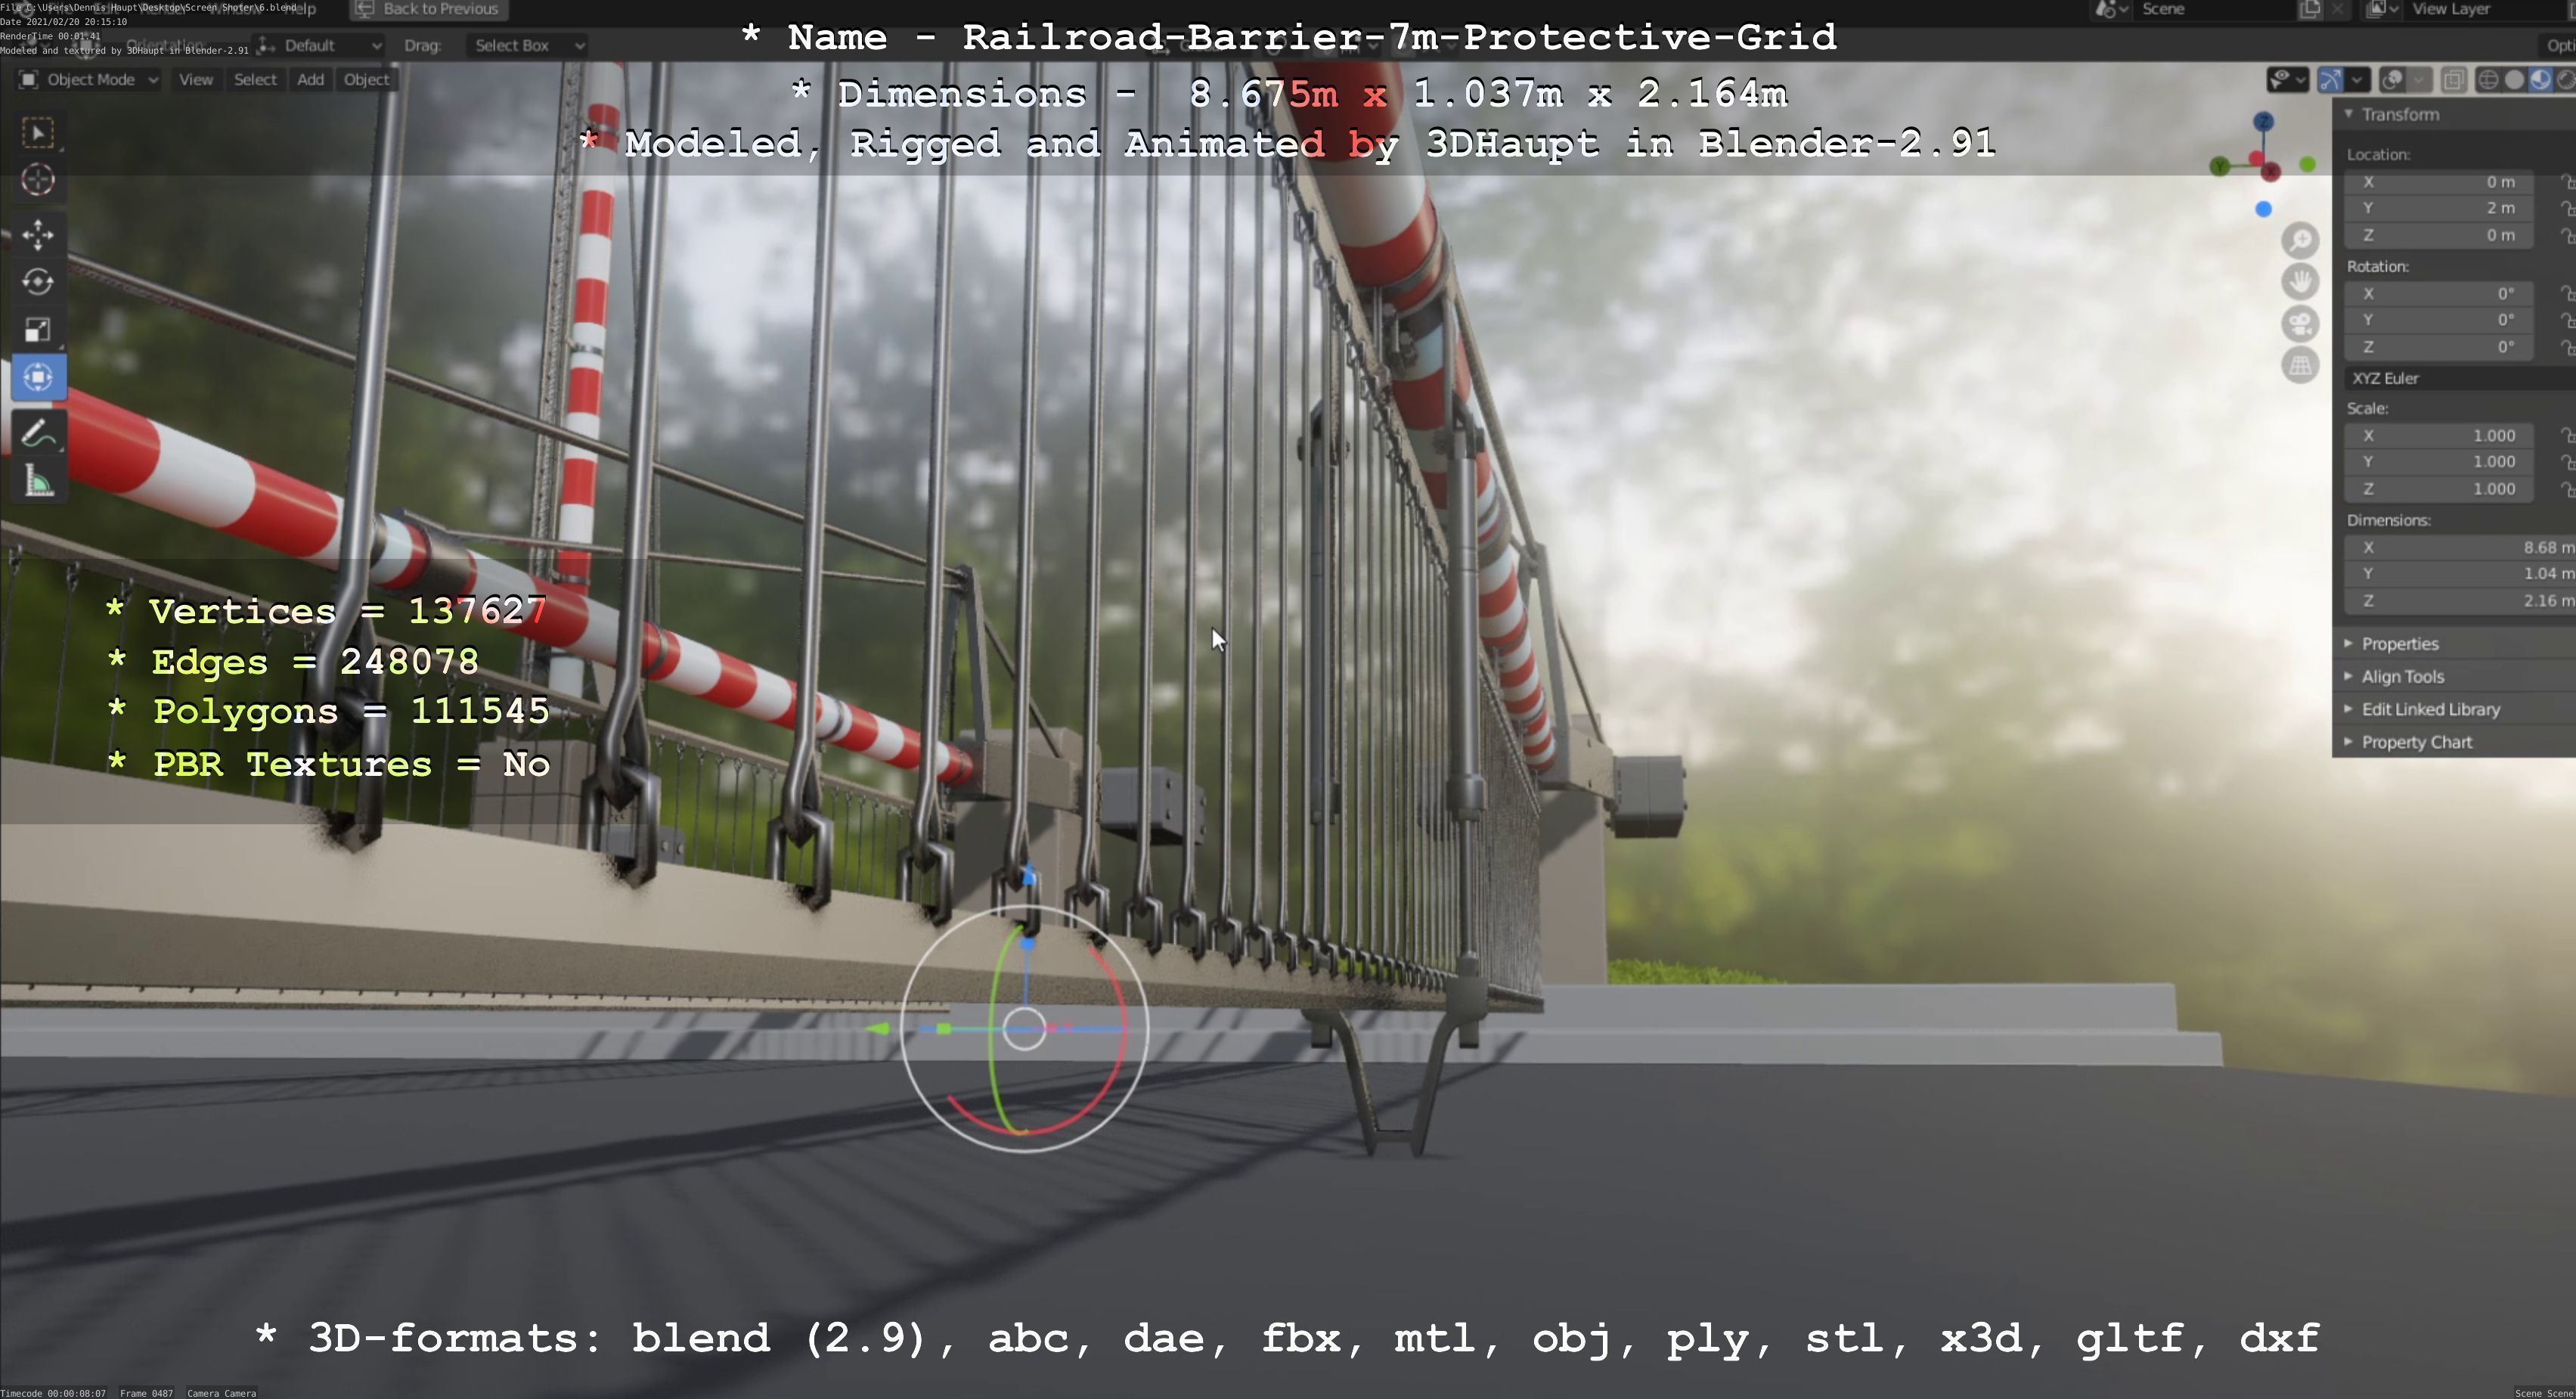Screen dimensions: 2576x1399
Task: Toggle show gizmo button
Action: (2330, 80)
